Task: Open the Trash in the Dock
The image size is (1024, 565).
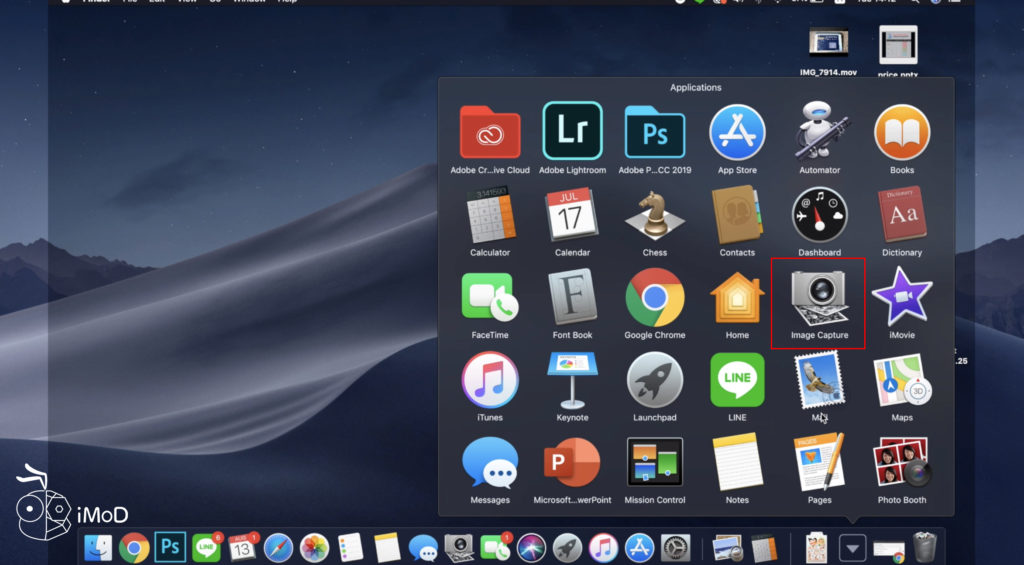Action: [x=925, y=547]
